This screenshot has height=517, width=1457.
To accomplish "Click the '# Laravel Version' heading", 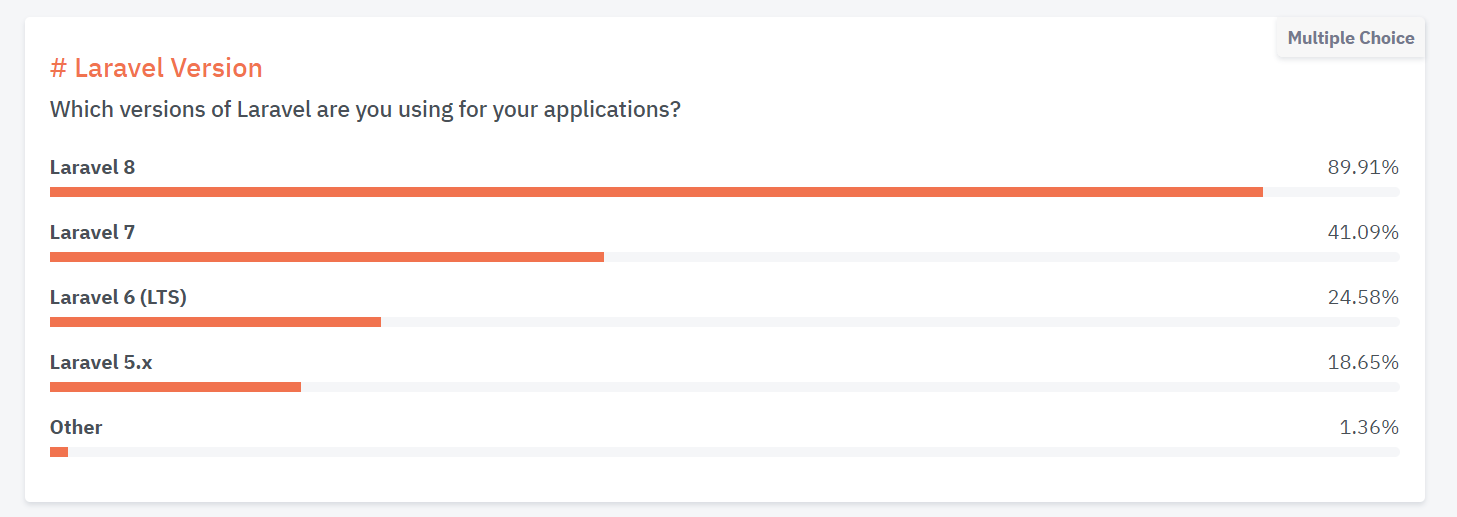I will [156, 68].
